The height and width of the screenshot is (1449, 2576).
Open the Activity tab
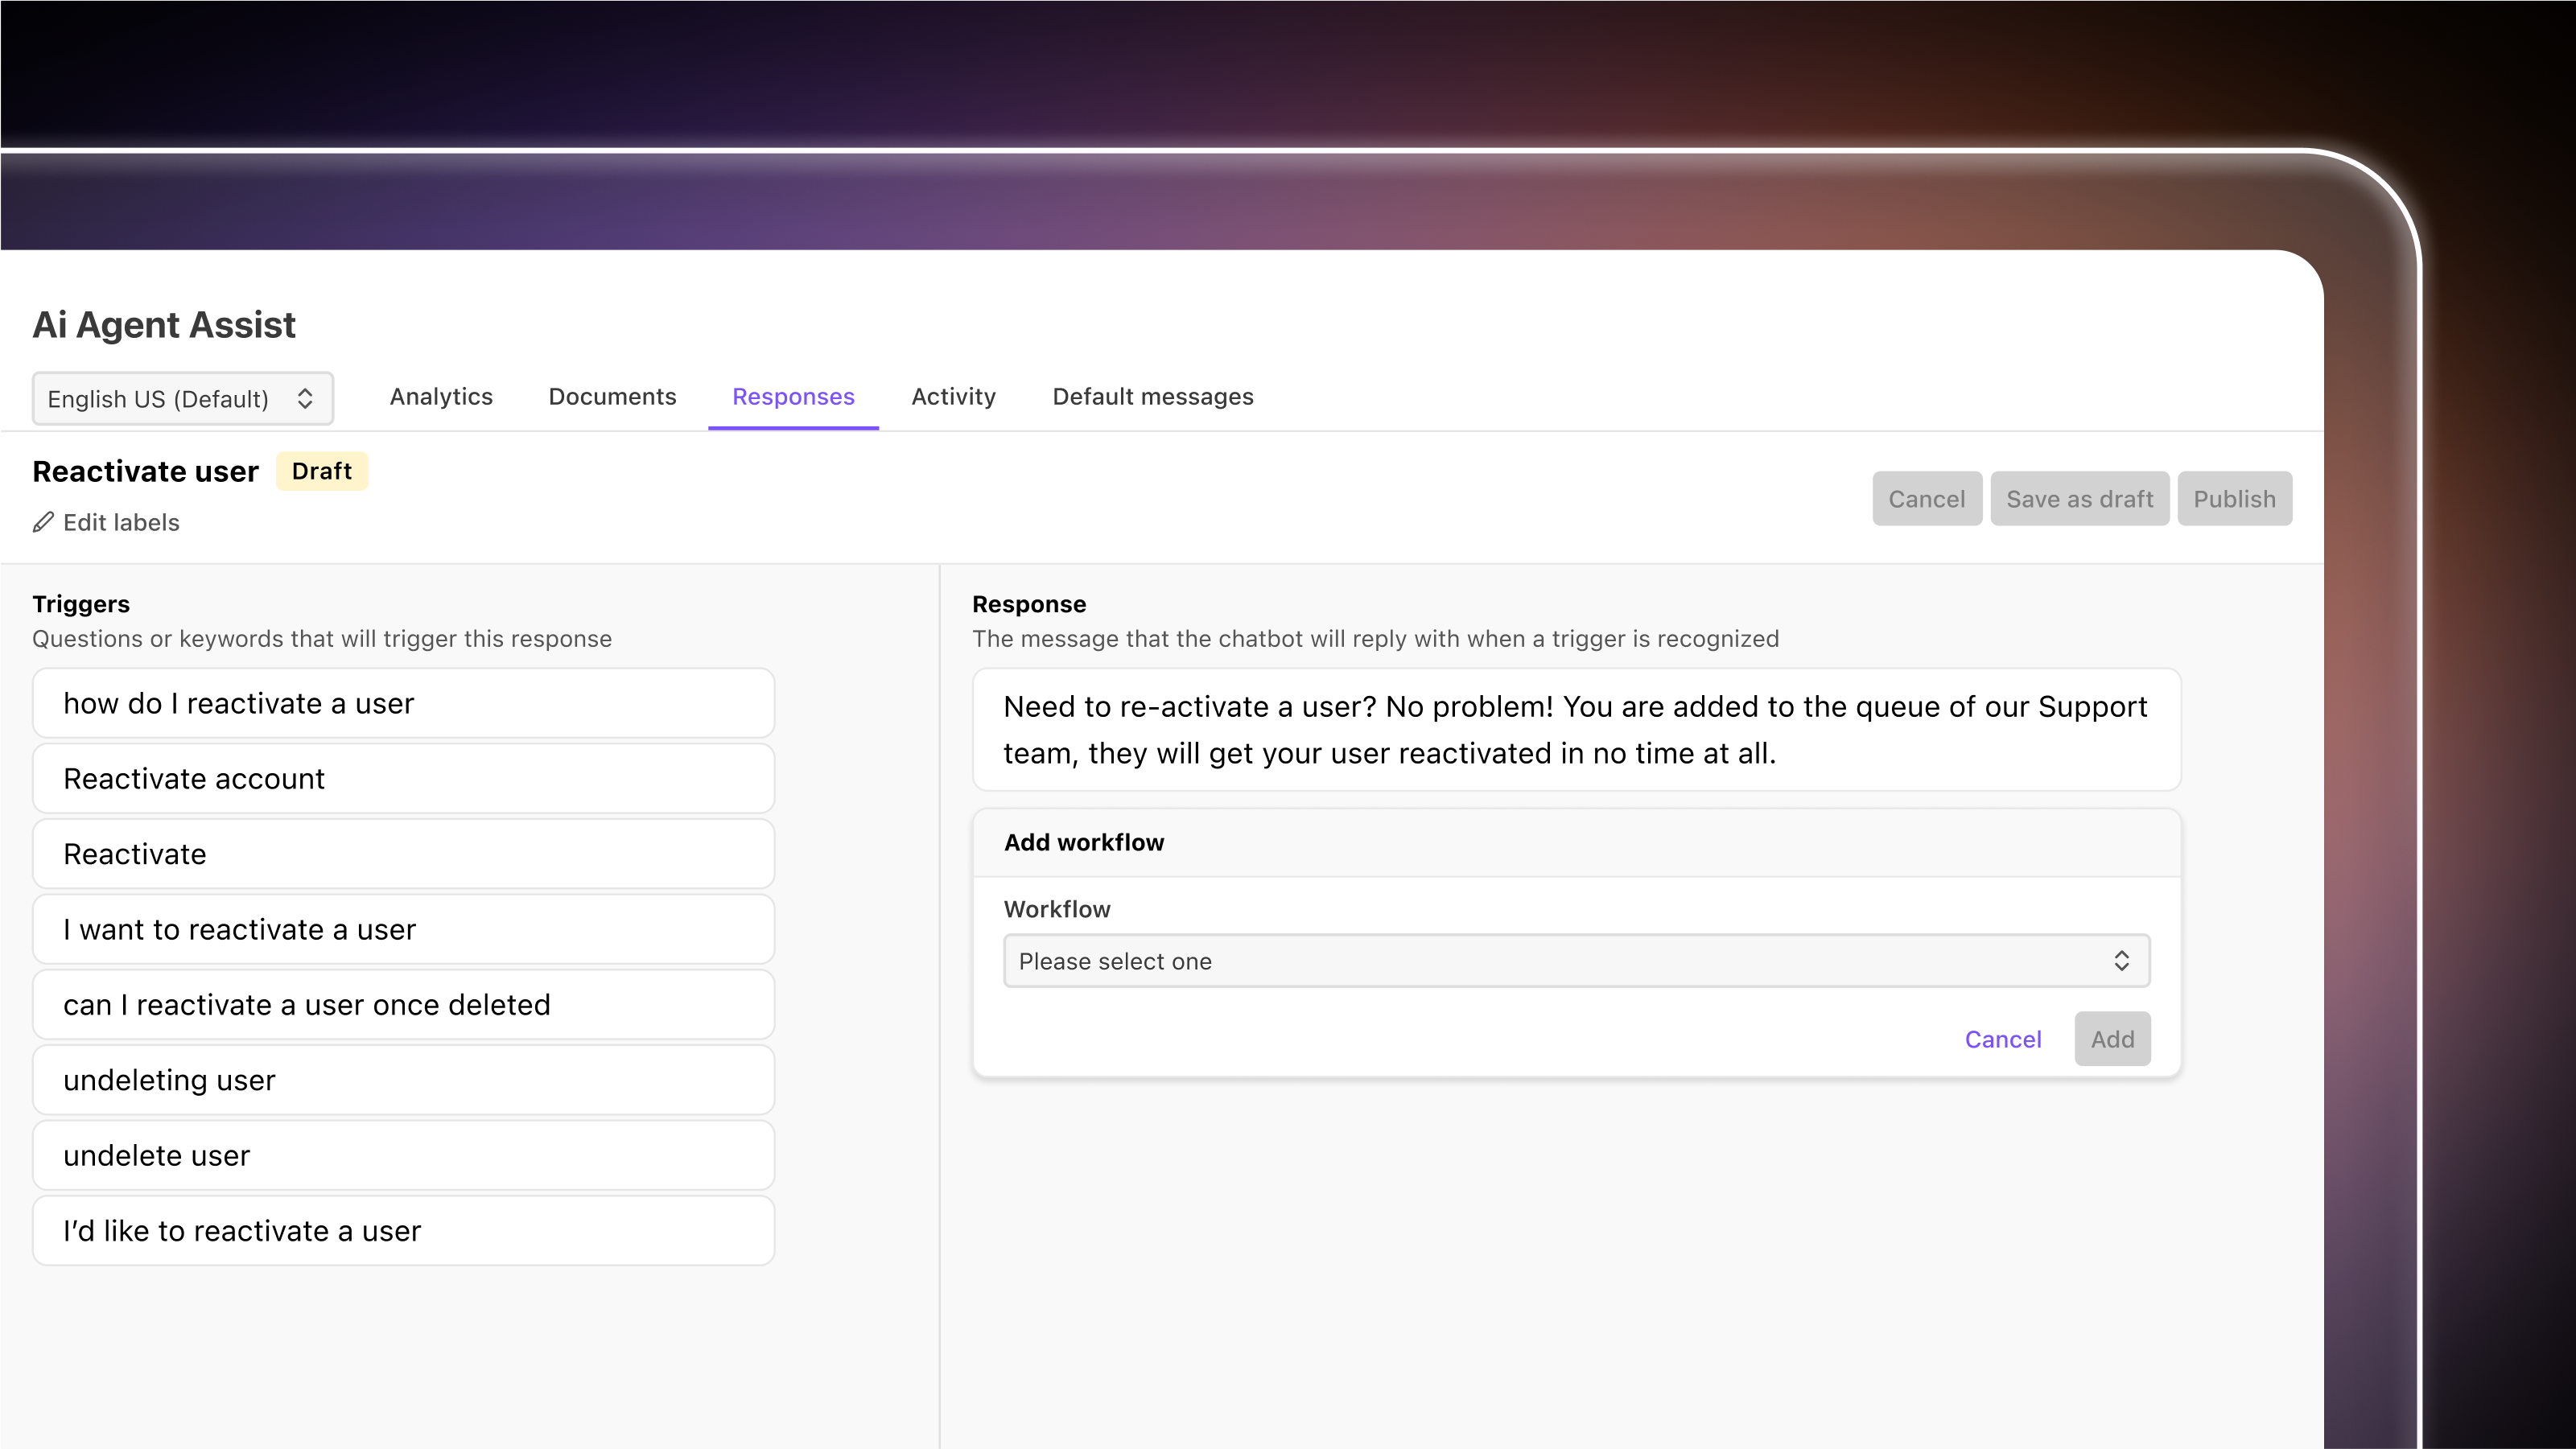953,397
